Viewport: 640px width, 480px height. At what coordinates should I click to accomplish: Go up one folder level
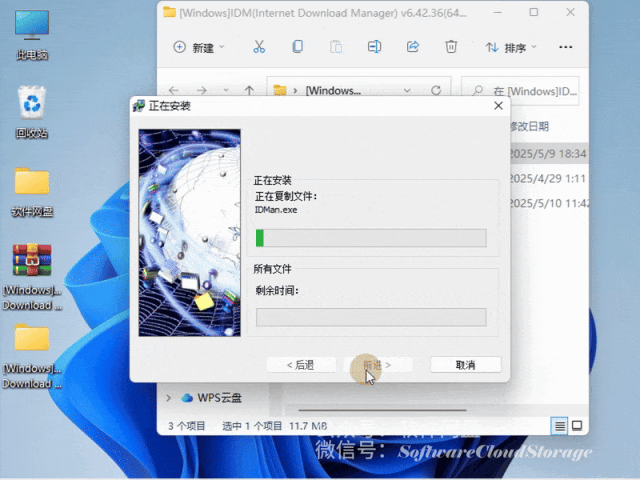(249, 90)
